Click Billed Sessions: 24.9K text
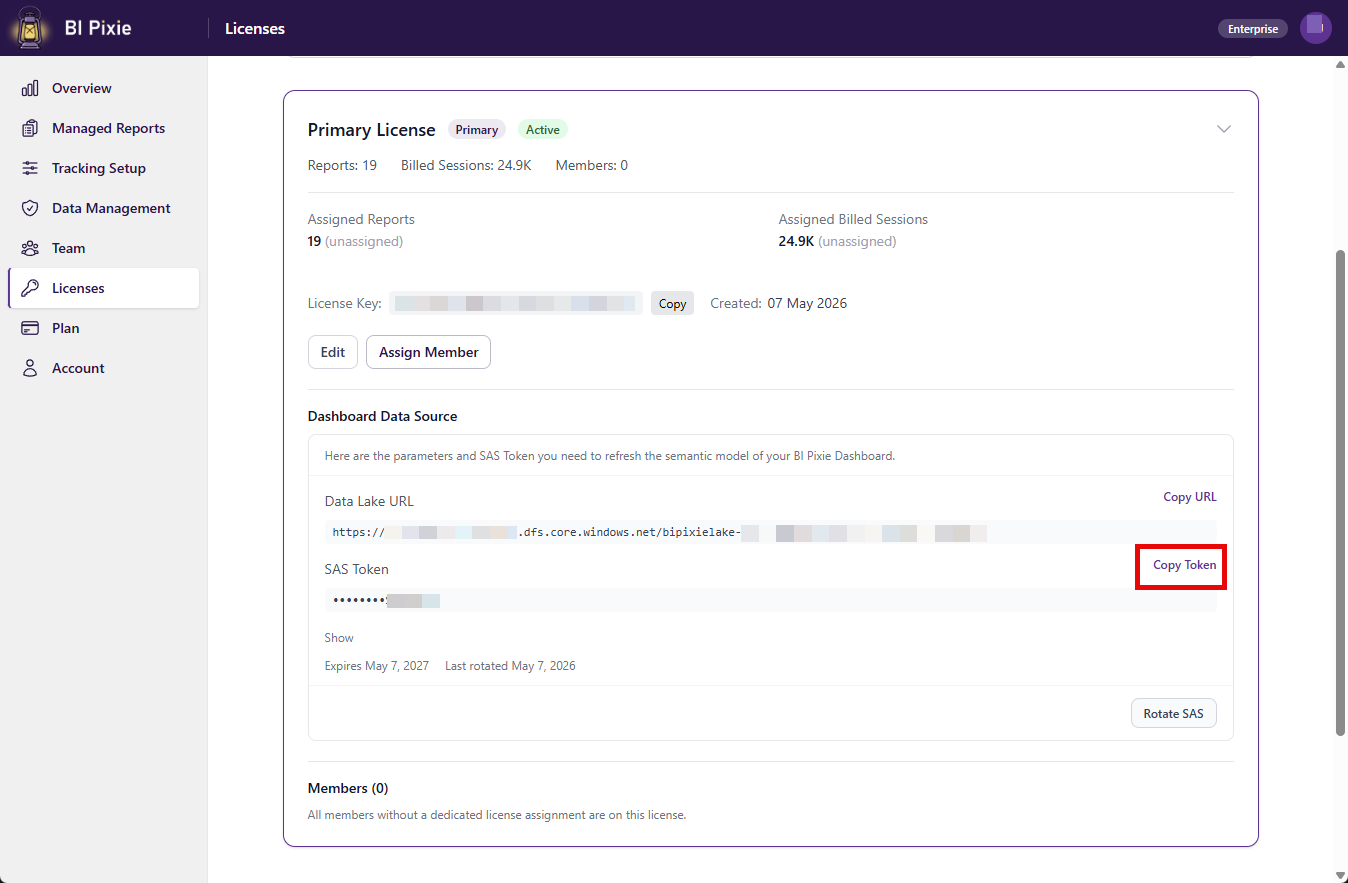 (x=466, y=166)
